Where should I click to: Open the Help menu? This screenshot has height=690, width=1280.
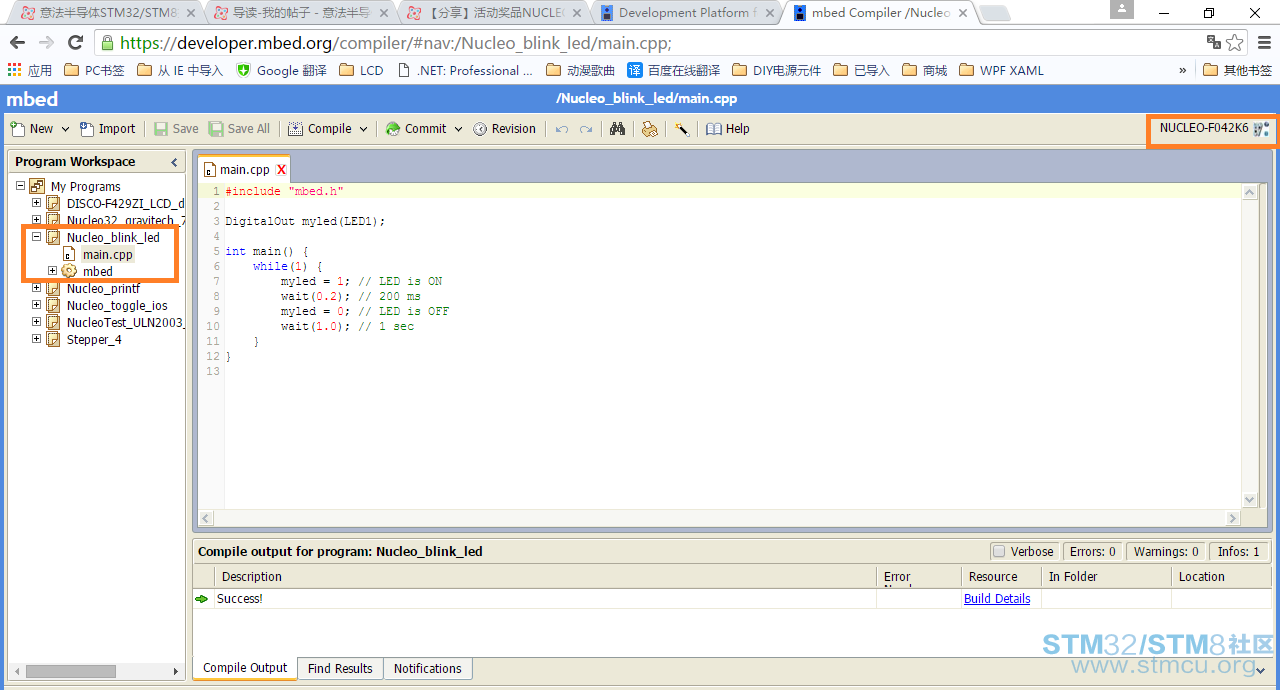728,129
